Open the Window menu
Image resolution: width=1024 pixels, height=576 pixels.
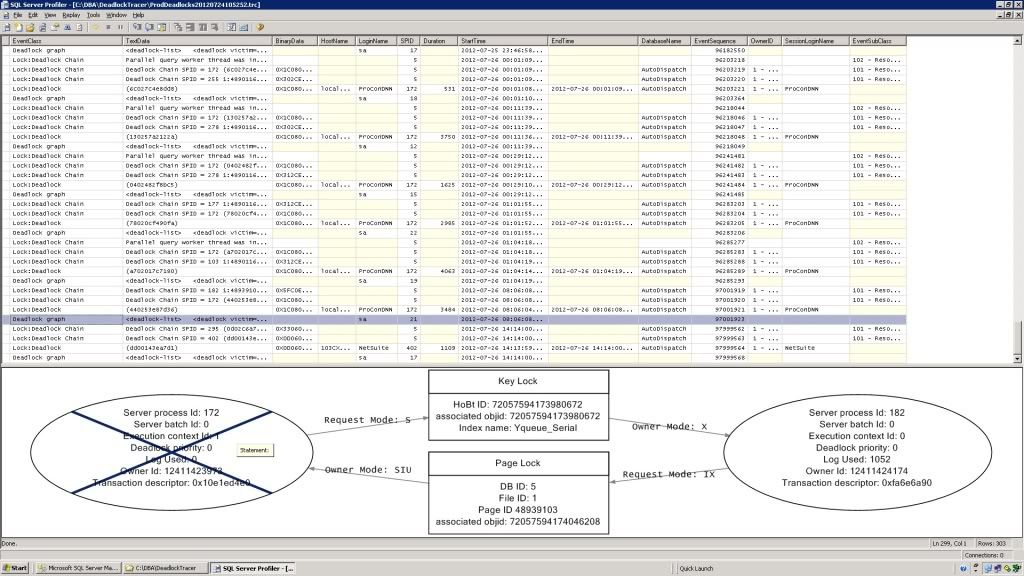[x=116, y=15]
